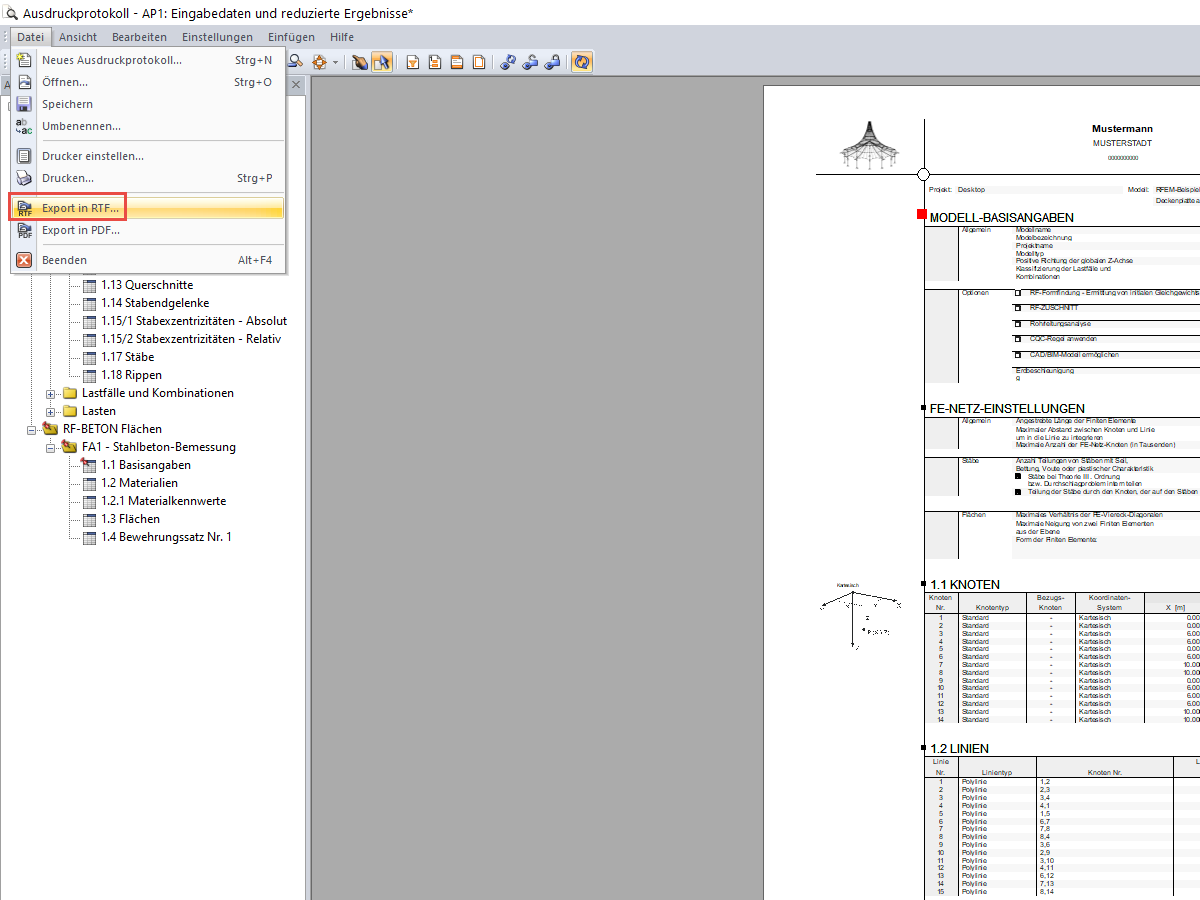Expand the Lastfälle und Kombinationen node

pos(51,392)
